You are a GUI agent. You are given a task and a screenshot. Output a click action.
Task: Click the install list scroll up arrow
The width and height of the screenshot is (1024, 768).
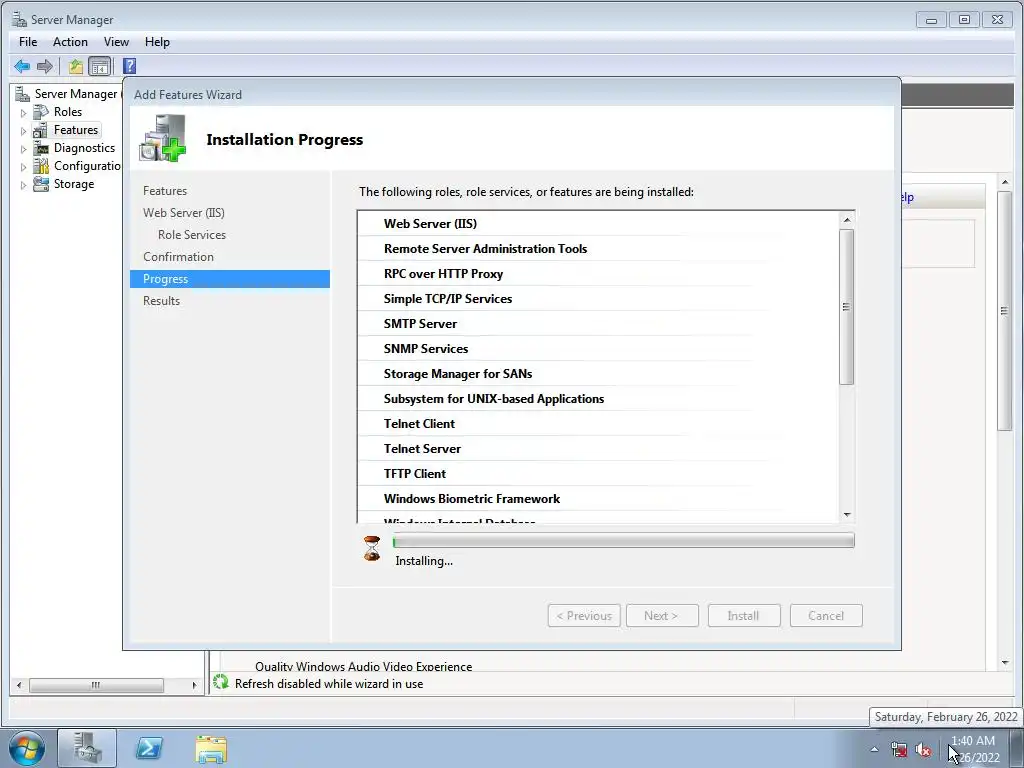[x=847, y=220]
